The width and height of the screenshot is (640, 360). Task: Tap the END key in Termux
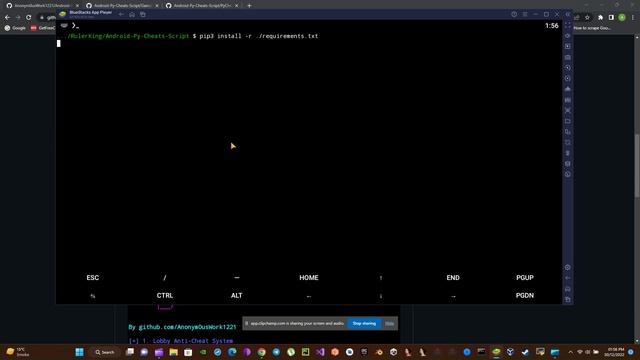point(453,278)
